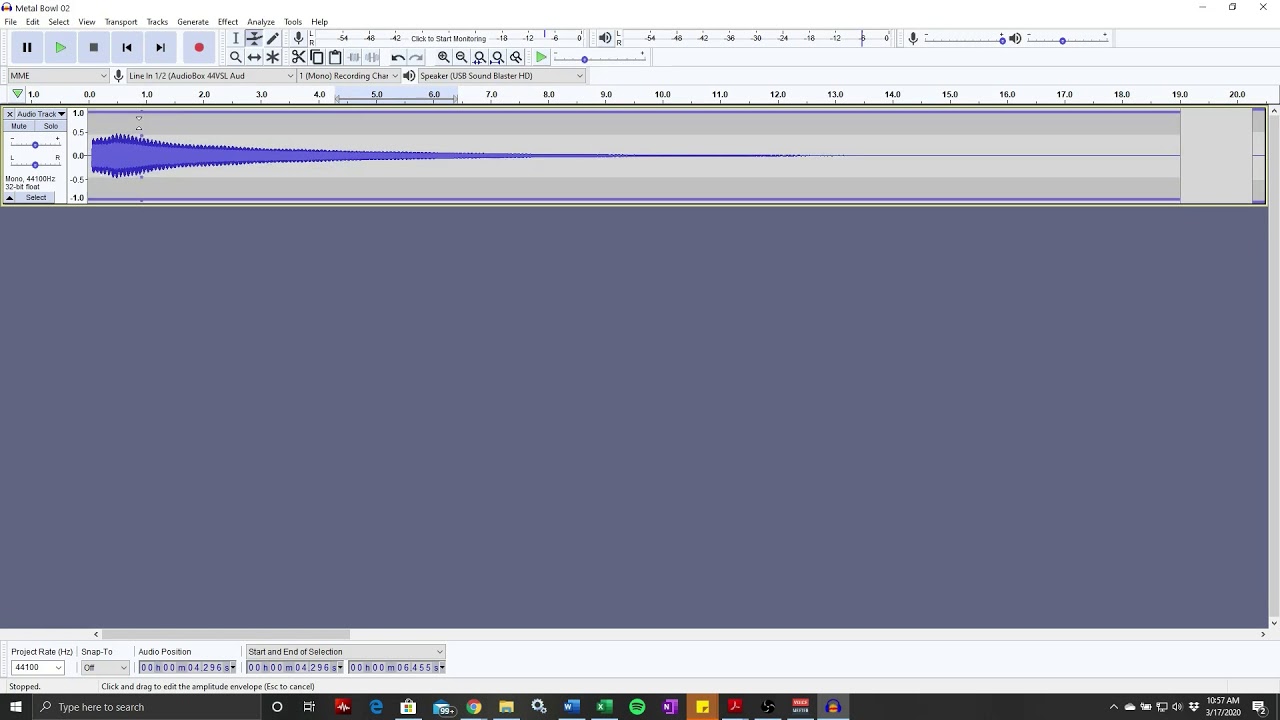Viewport: 1280px width, 720px height.
Task: Adjust the playback speed slider
Action: [x=598, y=58]
